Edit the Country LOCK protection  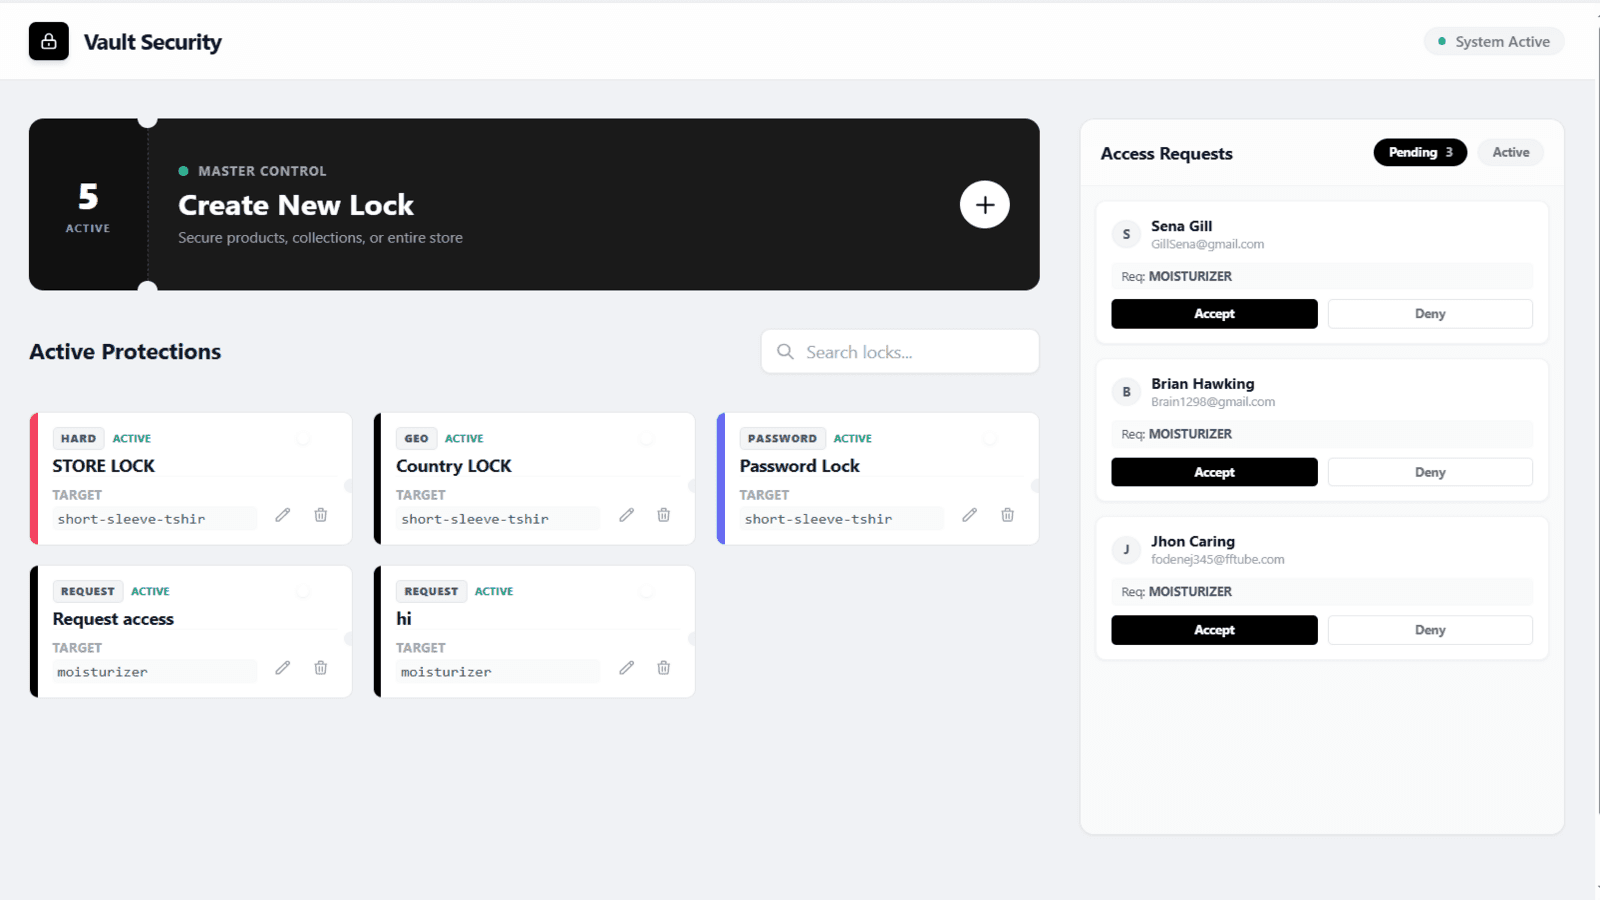click(626, 515)
